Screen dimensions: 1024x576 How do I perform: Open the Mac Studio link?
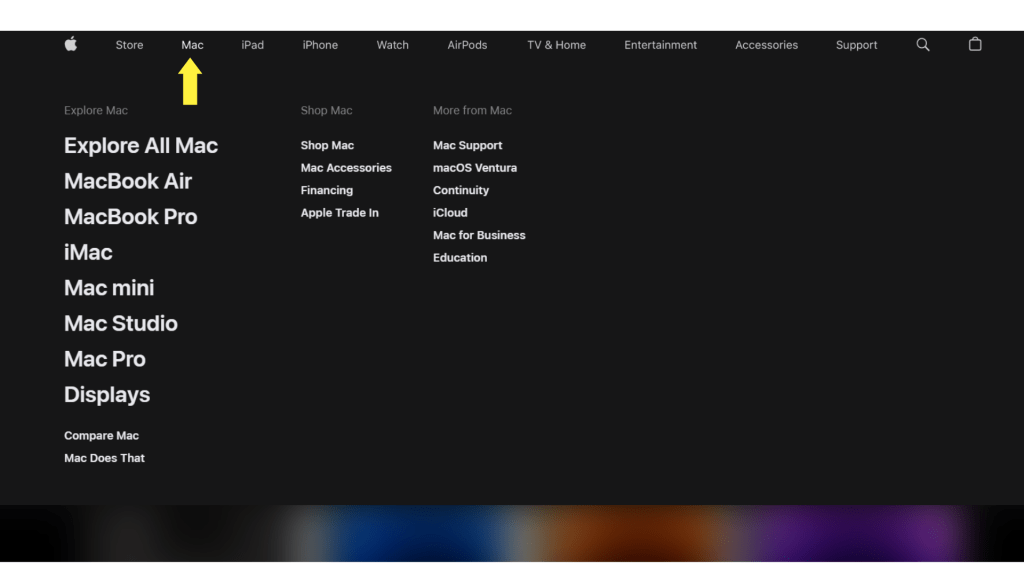[121, 323]
